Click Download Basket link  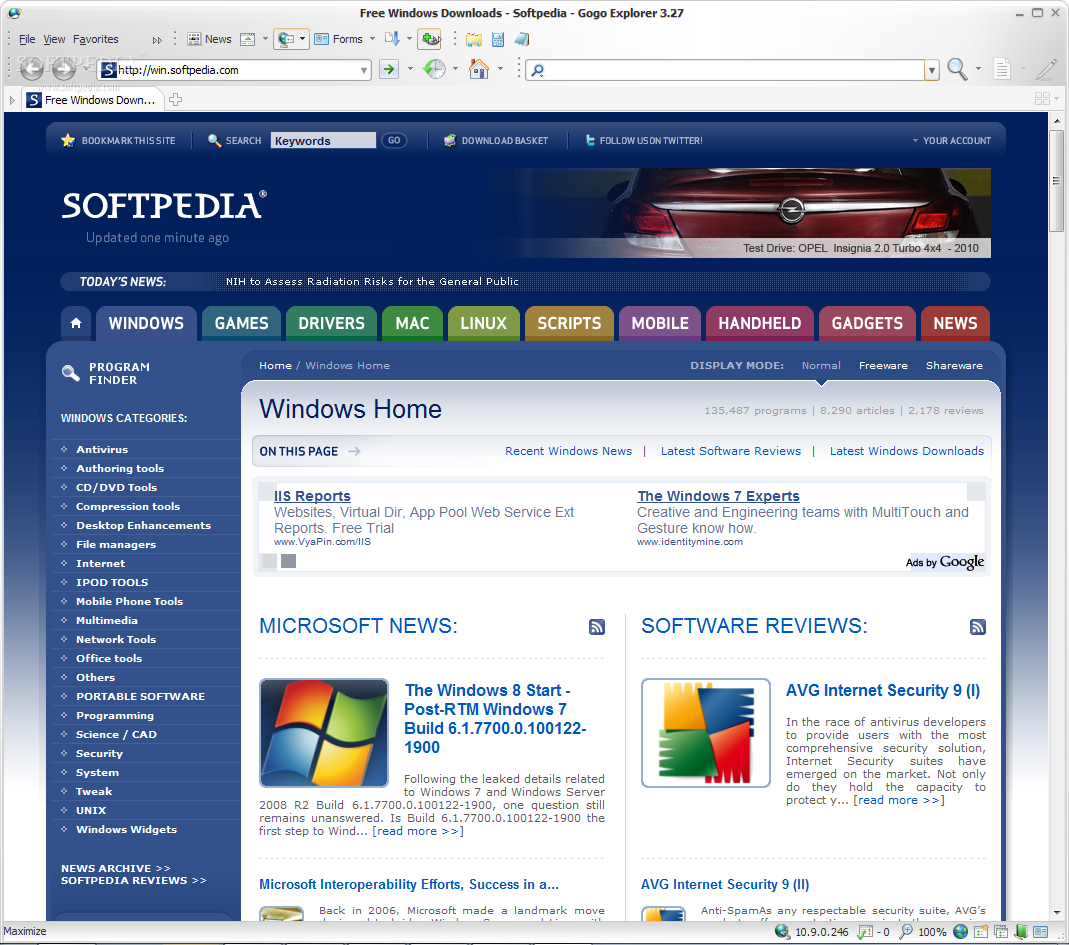click(x=496, y=140)
